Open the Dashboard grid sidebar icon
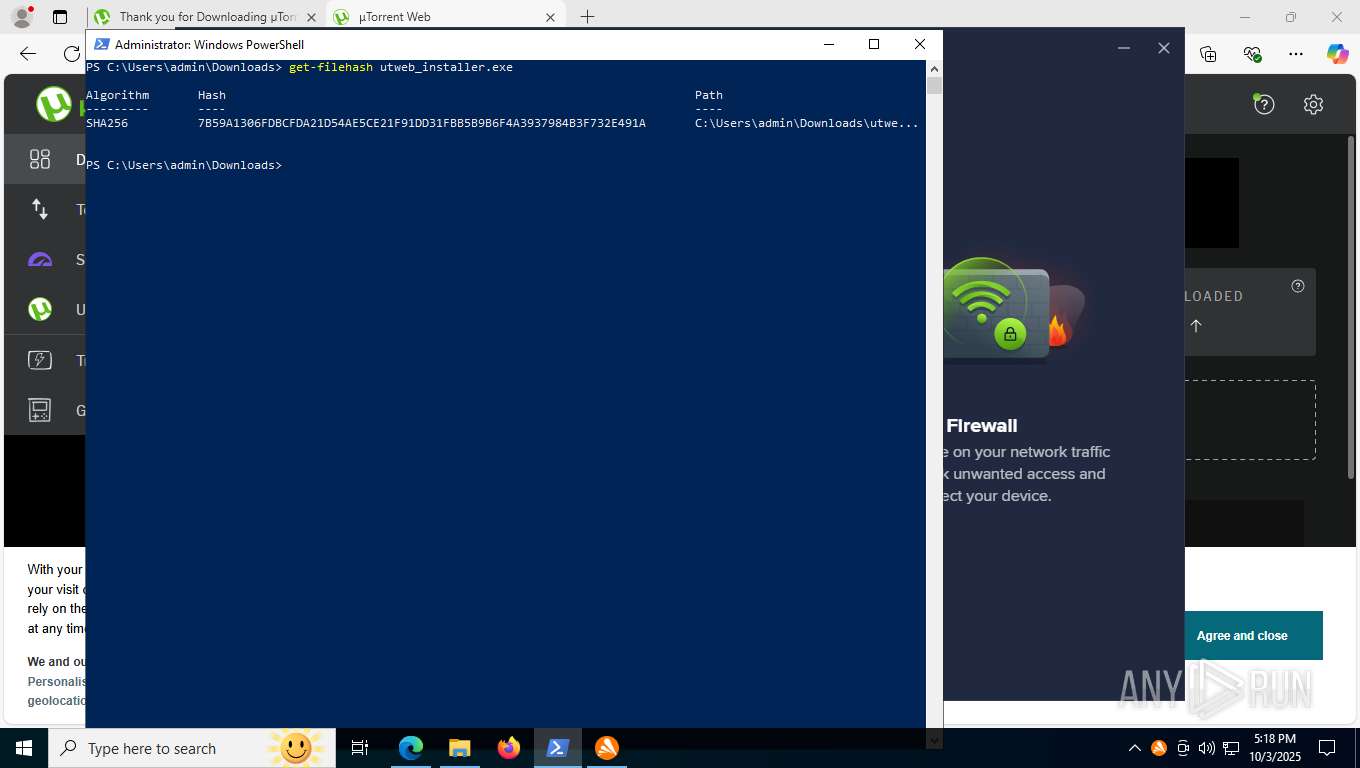The height and width of the screenshot is (768, 1360). point(40,159)
